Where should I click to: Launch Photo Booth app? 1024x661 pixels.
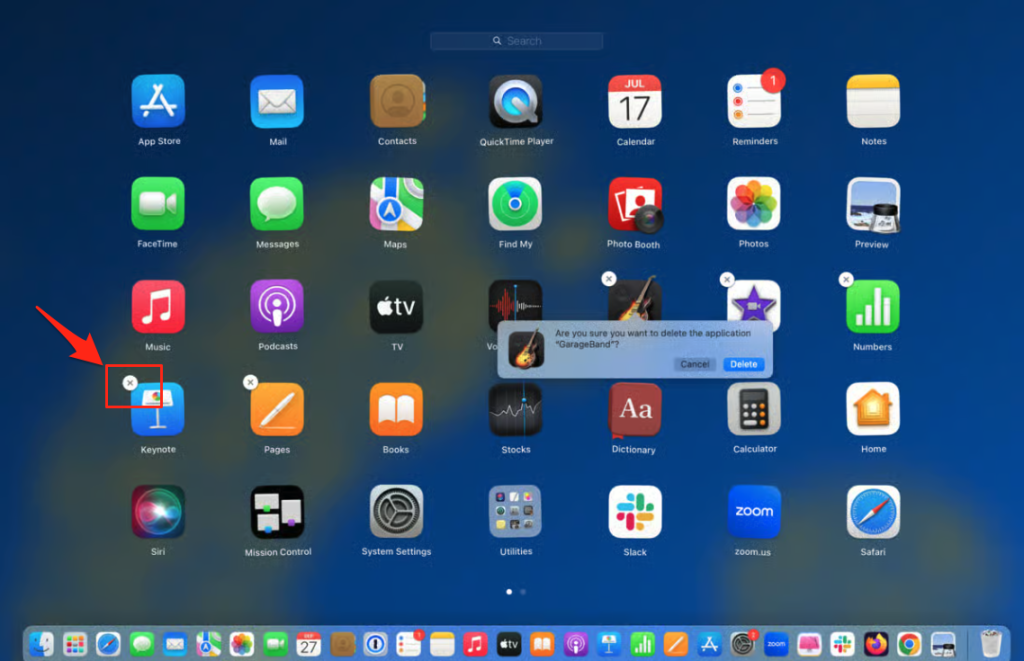[634, 204]
